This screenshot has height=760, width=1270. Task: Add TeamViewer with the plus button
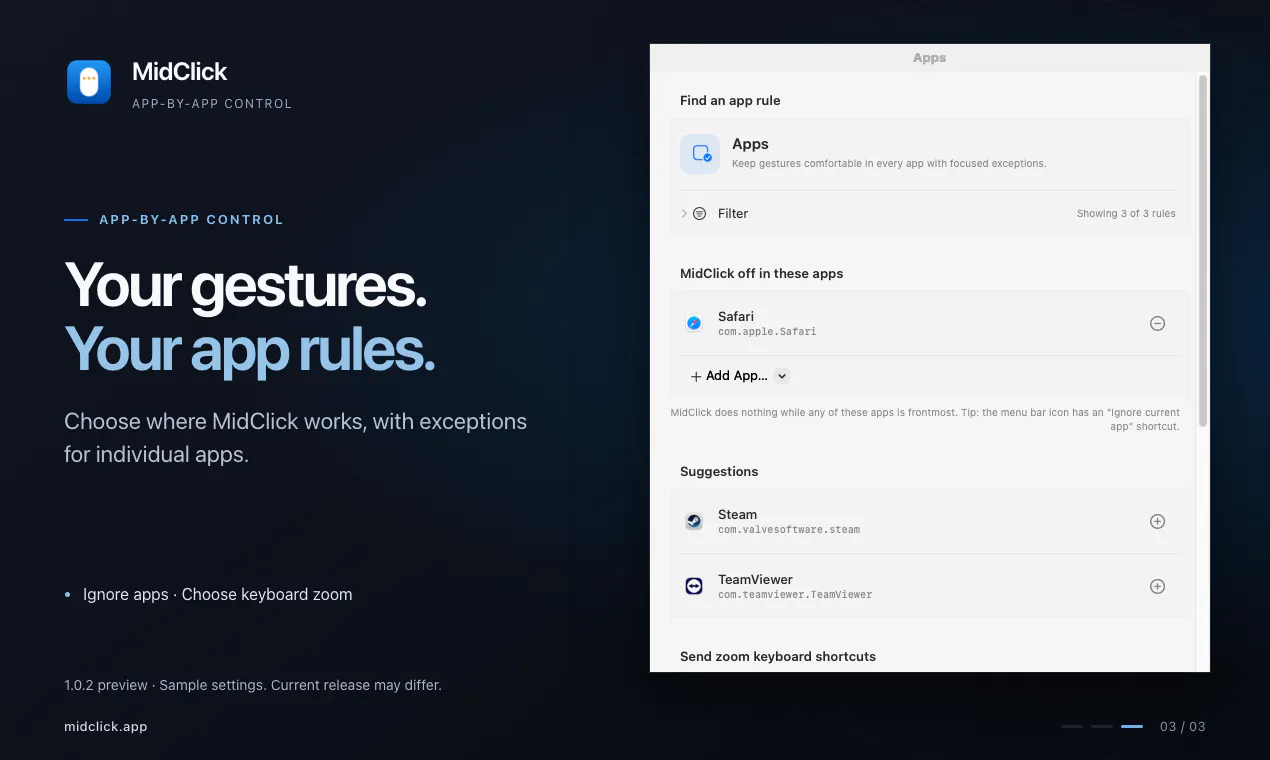pos(1157,586)
